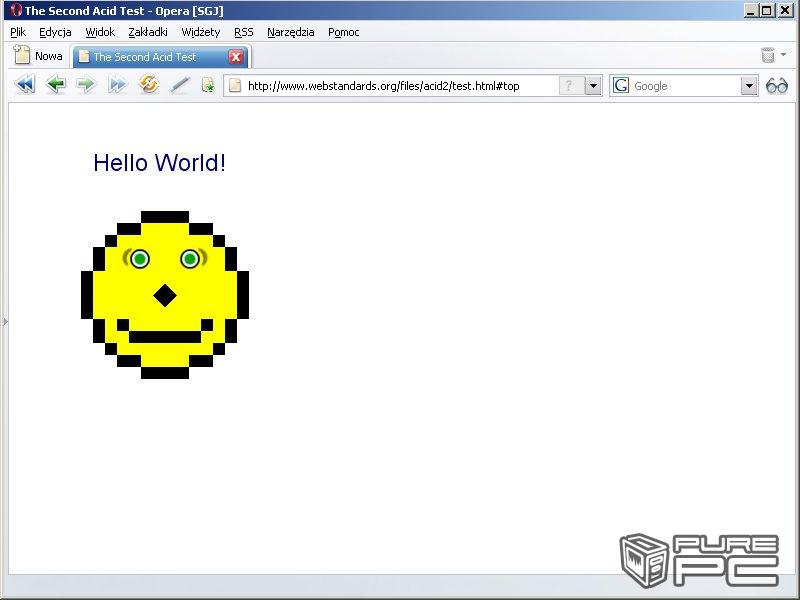Open the Edycja menu

[x=55, y=32]
